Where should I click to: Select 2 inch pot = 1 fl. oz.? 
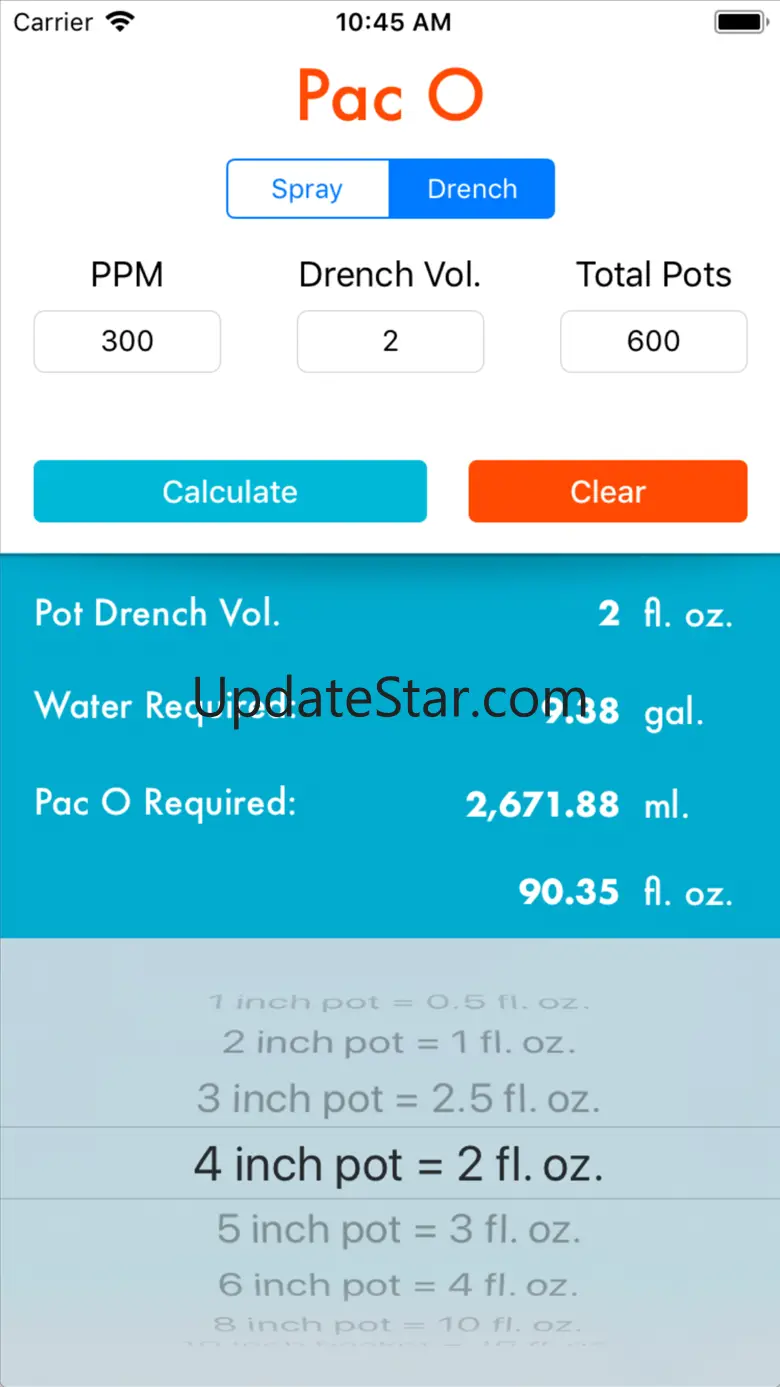pos(398,1043)
